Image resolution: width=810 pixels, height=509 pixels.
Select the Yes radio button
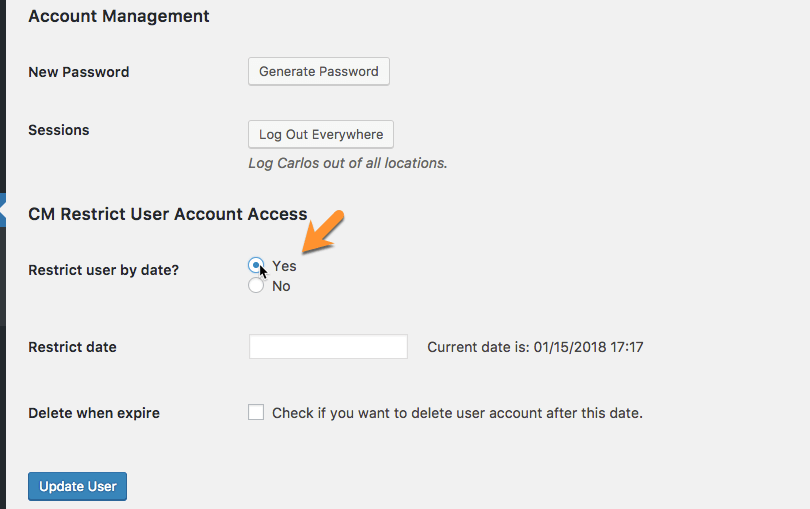[x=256, y=265]
